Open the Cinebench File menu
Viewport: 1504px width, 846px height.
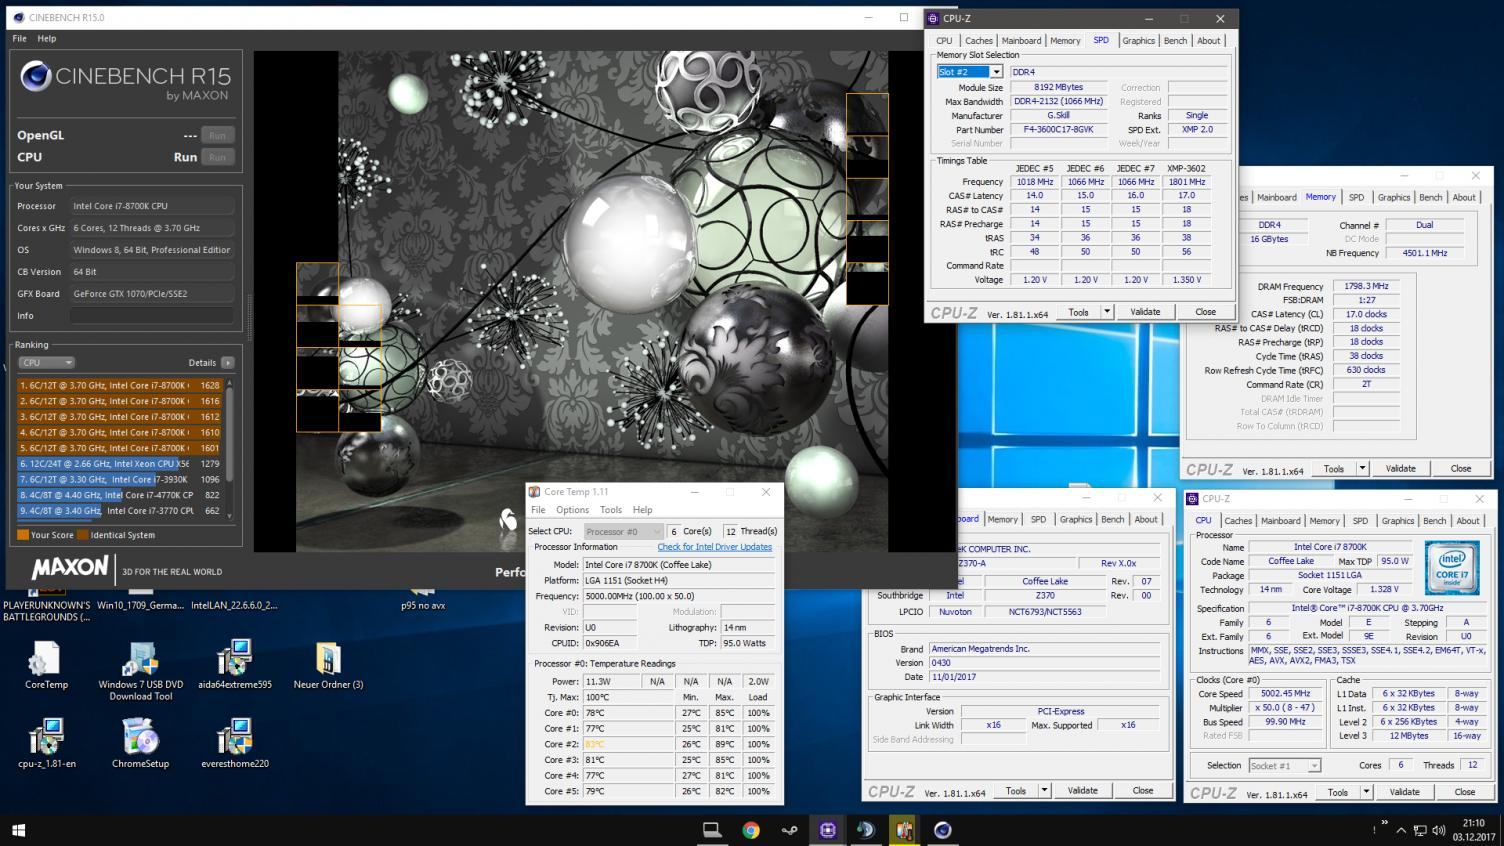click(19, 38)
